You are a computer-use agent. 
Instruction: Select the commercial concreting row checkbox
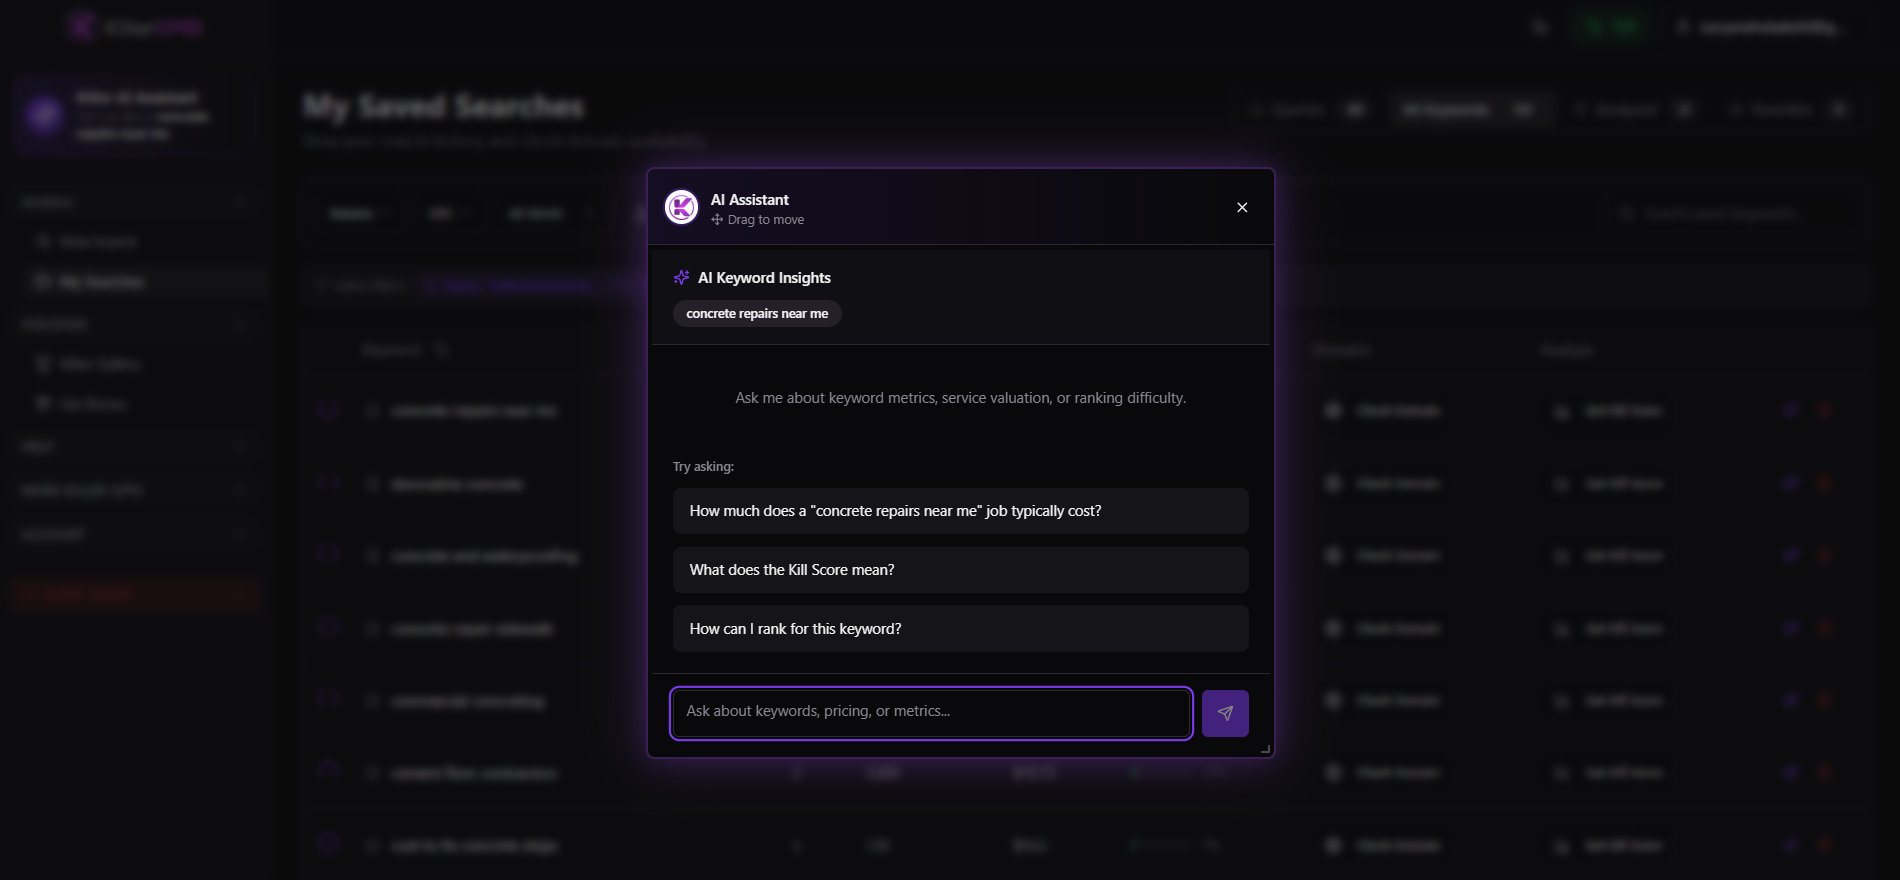(328, 701)
